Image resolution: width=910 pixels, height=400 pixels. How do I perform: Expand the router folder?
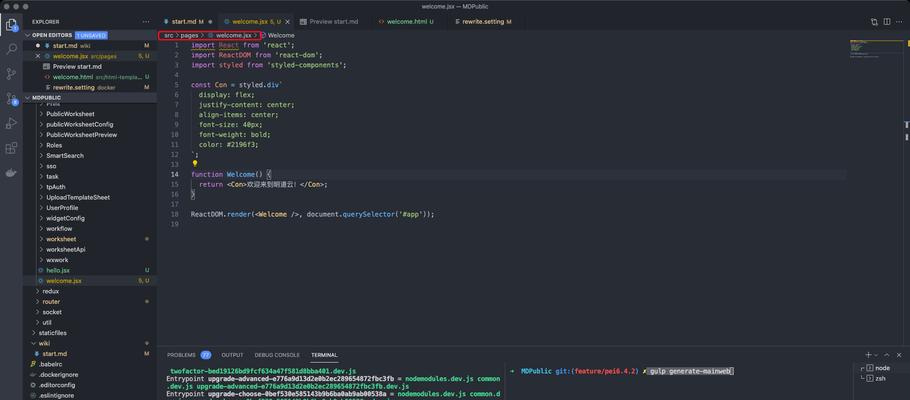51,301
